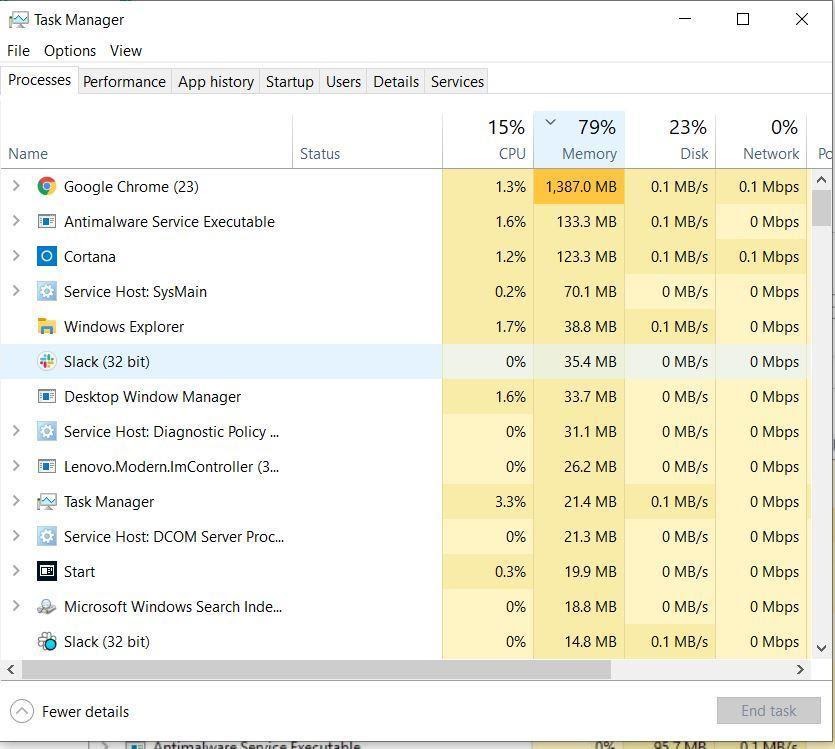Click the End task button
This screenshot has width=835, height=749.
click(768, 711)
